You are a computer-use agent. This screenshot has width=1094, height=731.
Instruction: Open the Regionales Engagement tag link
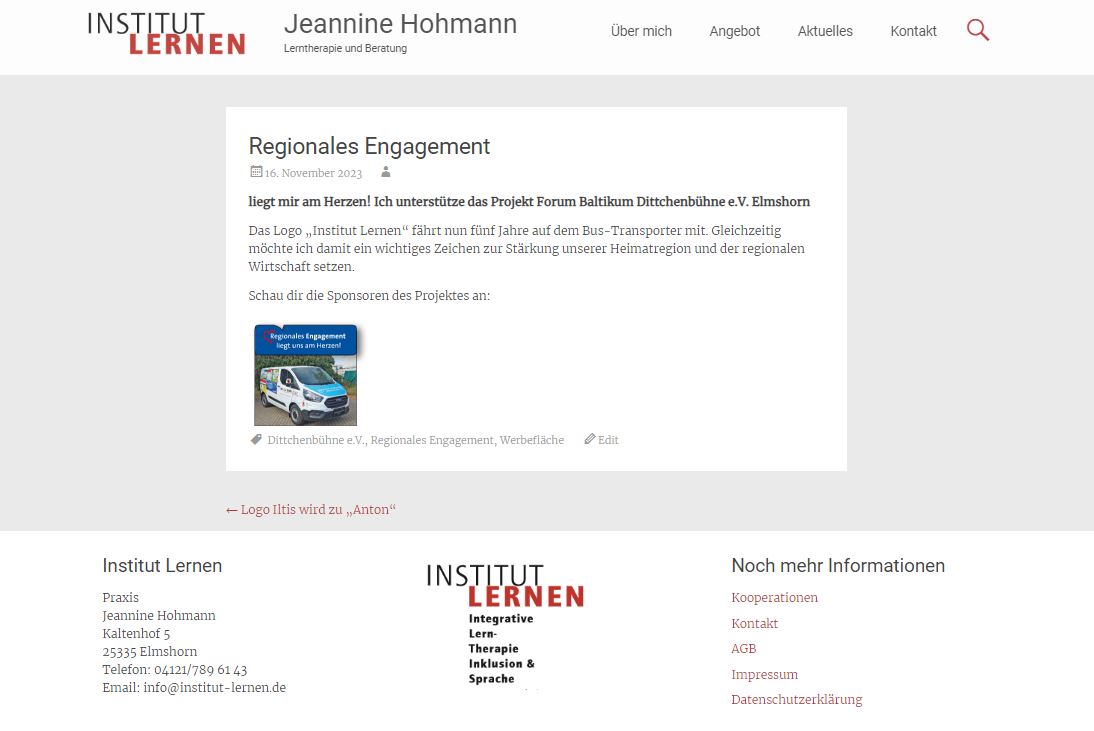(x=432, y=440)
